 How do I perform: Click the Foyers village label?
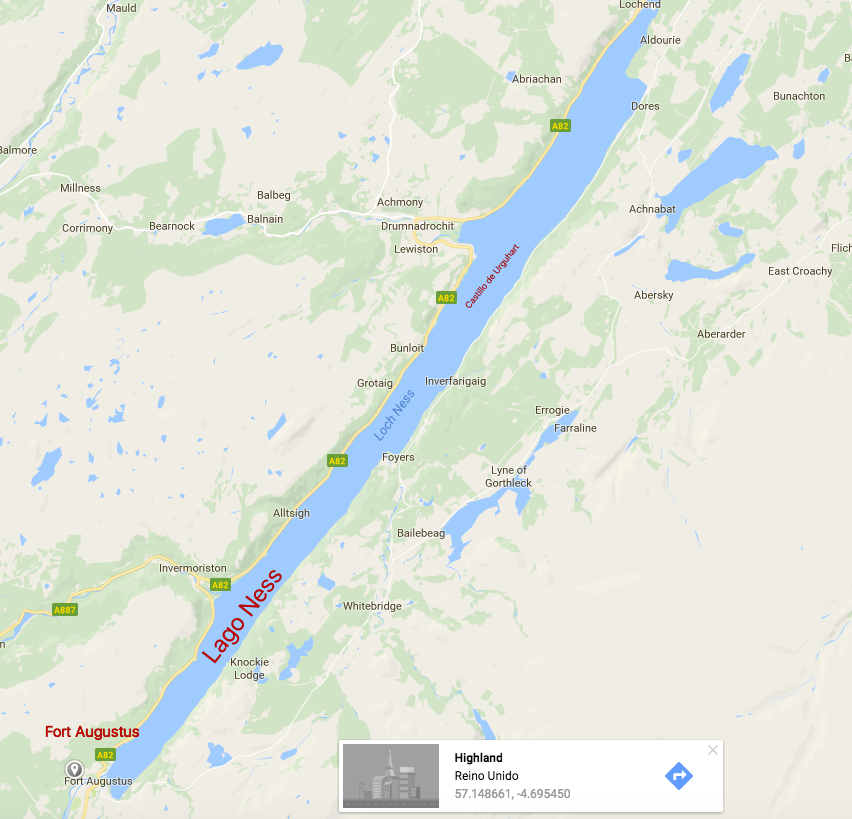click(x=398, y=457)
